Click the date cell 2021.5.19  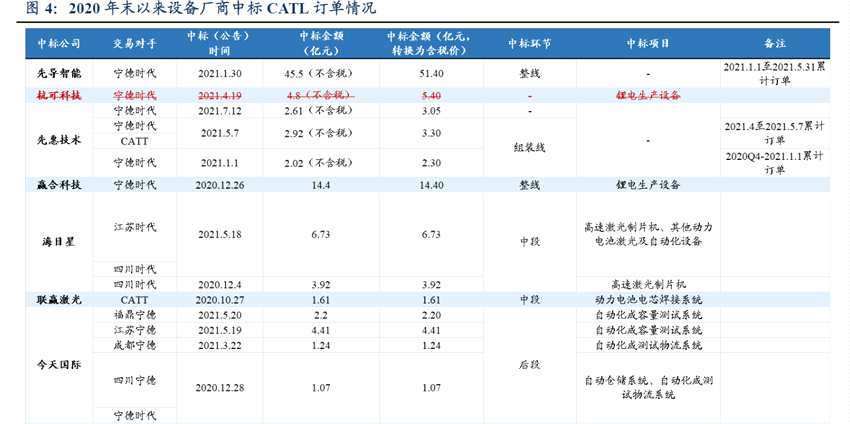220,330
